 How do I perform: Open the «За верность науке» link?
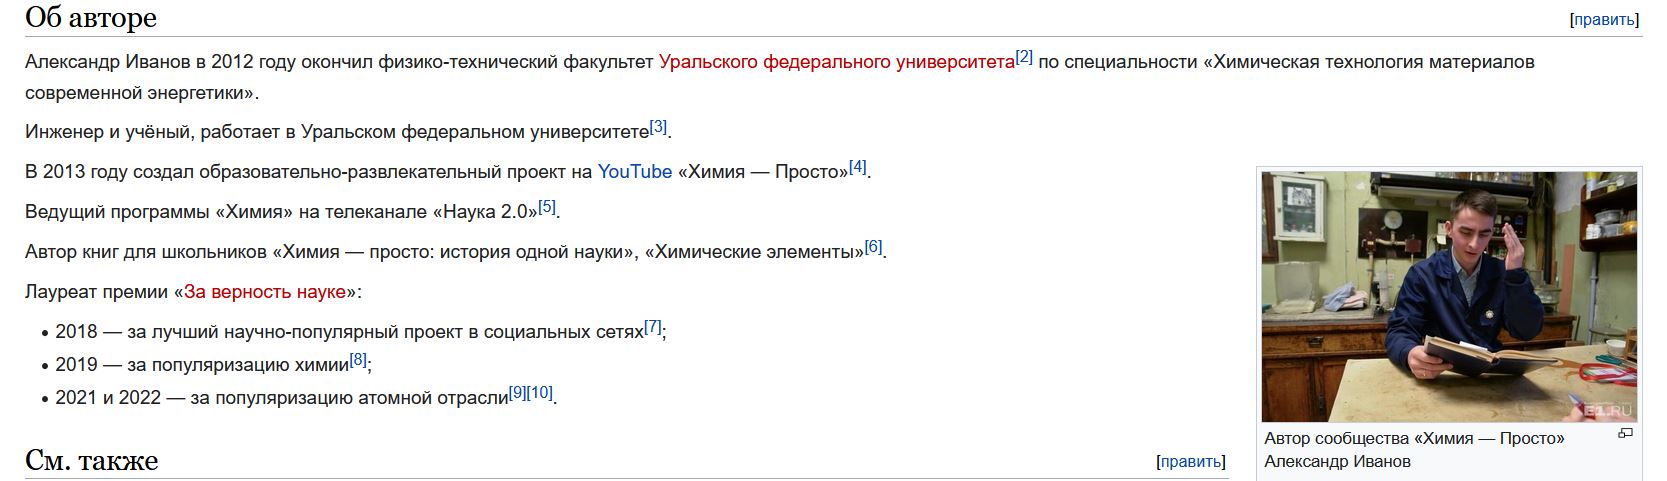click(264, 292)
